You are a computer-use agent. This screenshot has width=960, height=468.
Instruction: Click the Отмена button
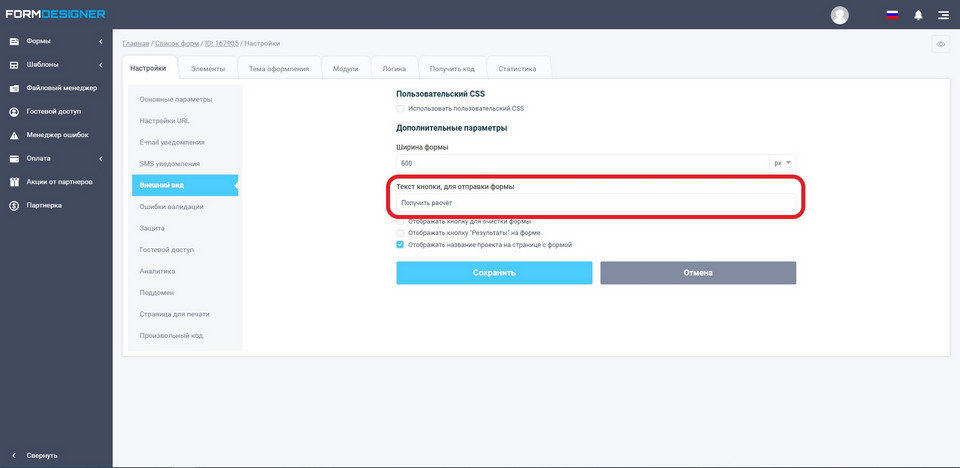point(698,273)
